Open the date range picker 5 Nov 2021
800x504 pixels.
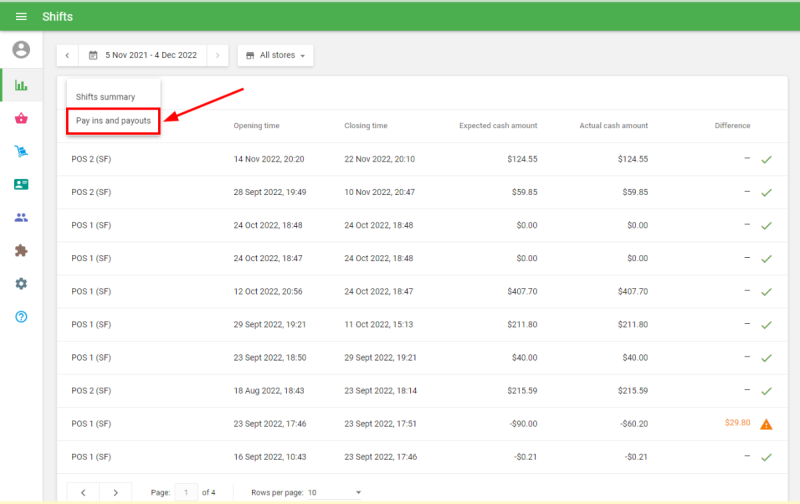coord(143,56)
